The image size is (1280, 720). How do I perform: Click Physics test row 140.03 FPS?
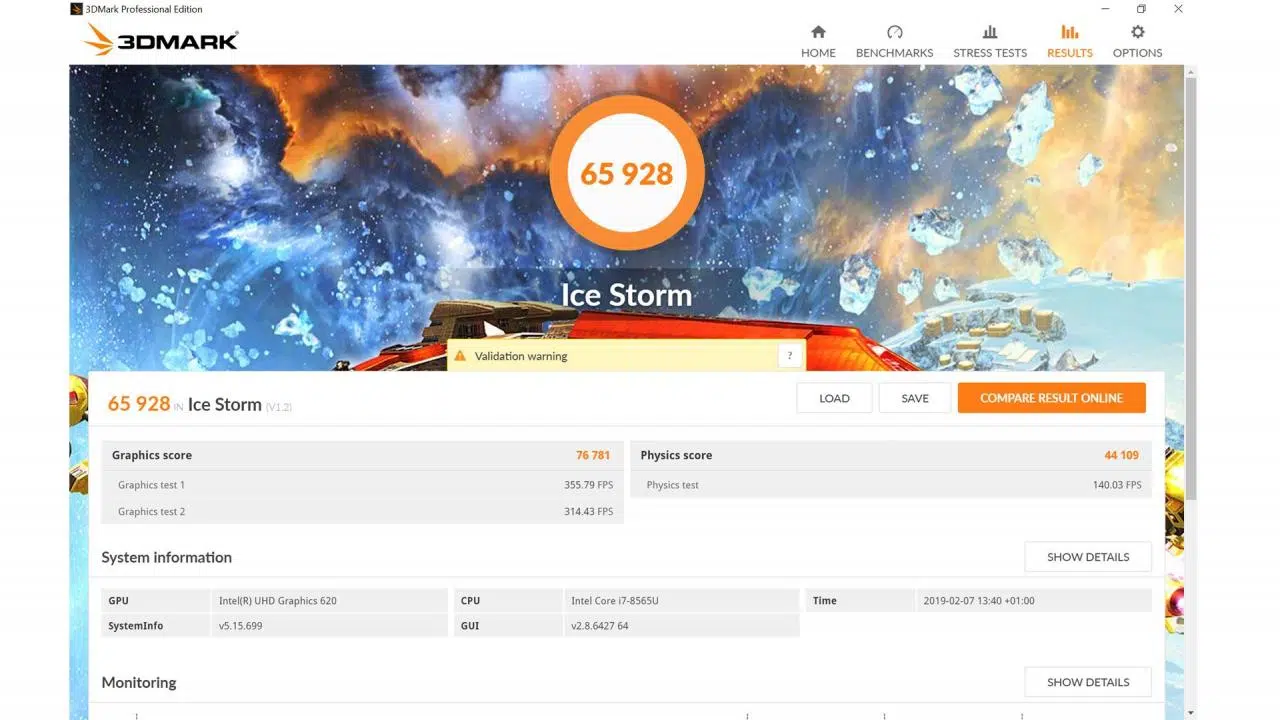(x=891, y=485)
